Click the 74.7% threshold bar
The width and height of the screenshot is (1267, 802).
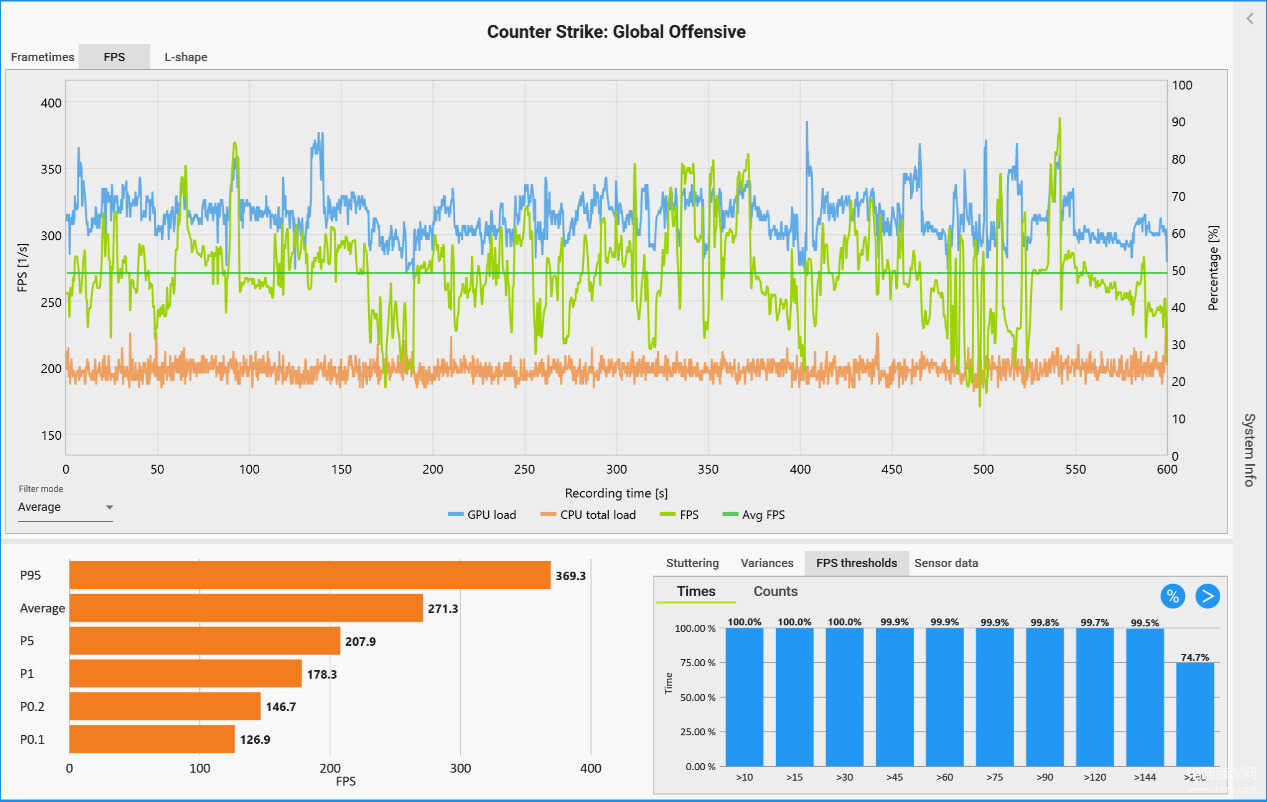coord(1194,714)
